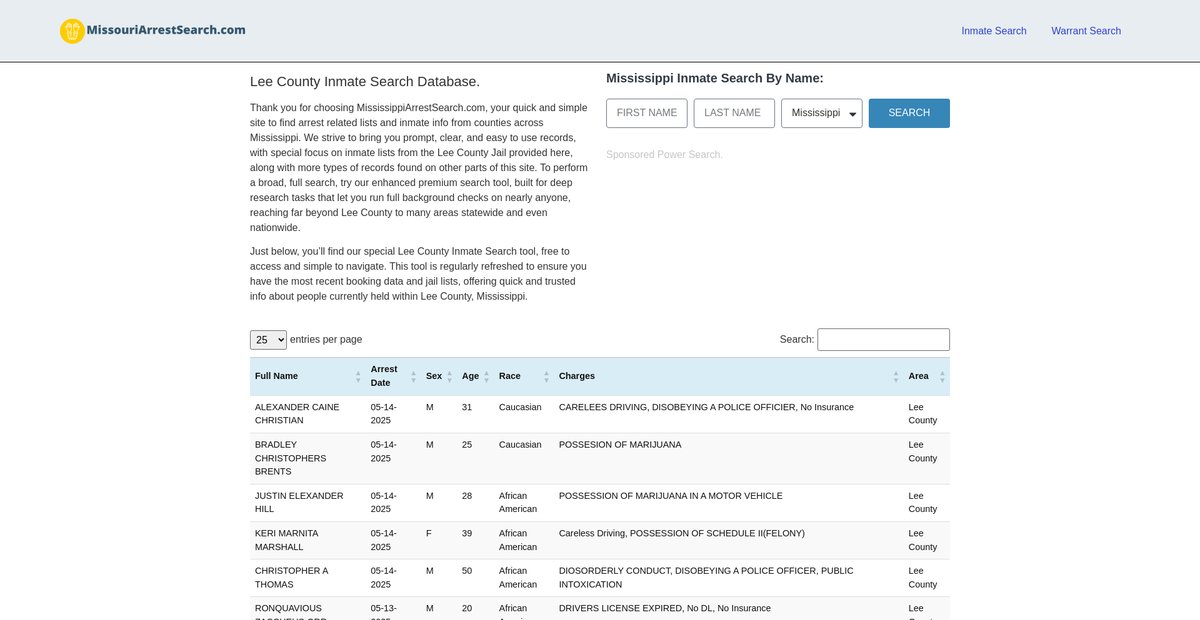Focus the LAST NAME input field
This screenshot has width=1200, height=620.
[734, 113]
